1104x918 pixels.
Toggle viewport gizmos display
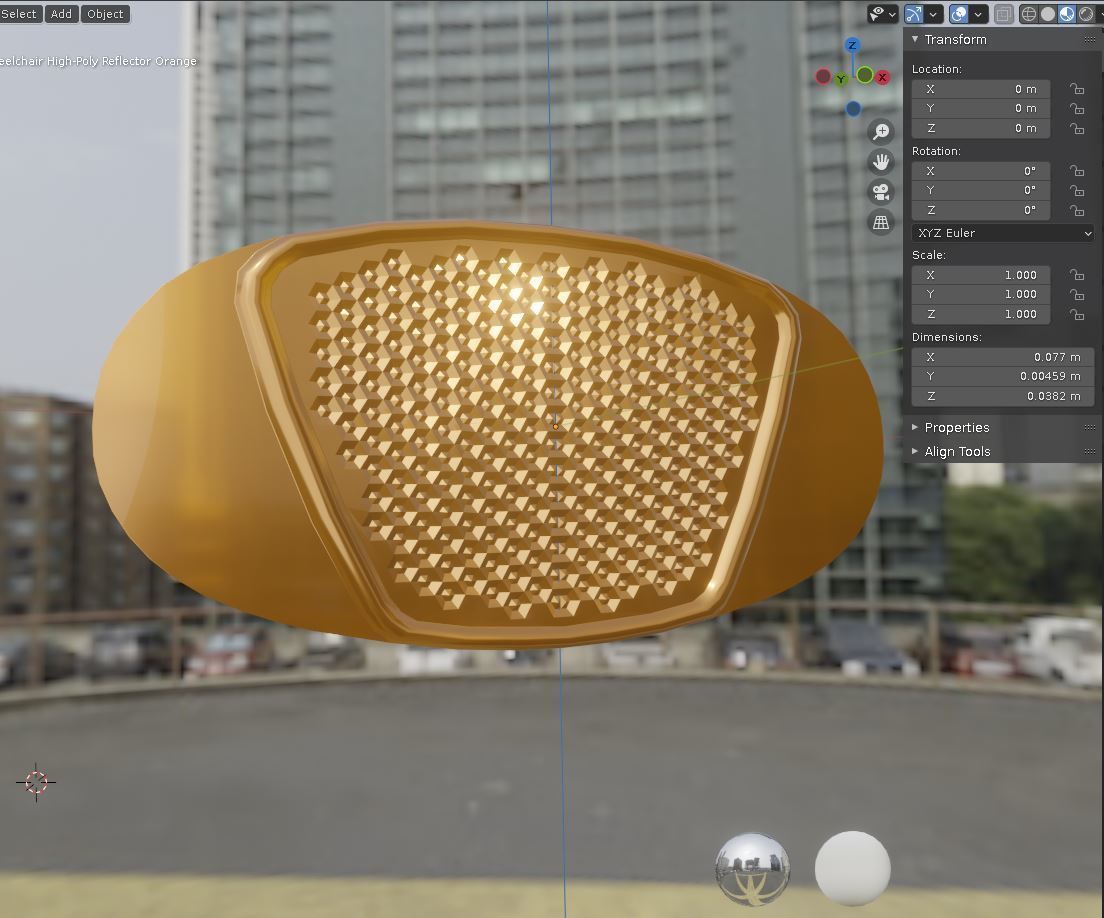coord(914,14)
